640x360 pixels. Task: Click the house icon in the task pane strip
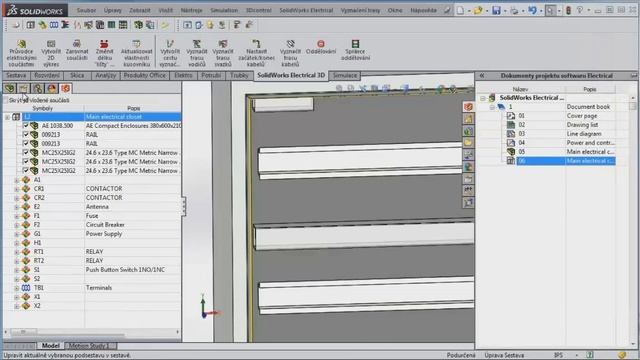click(468, 119)
